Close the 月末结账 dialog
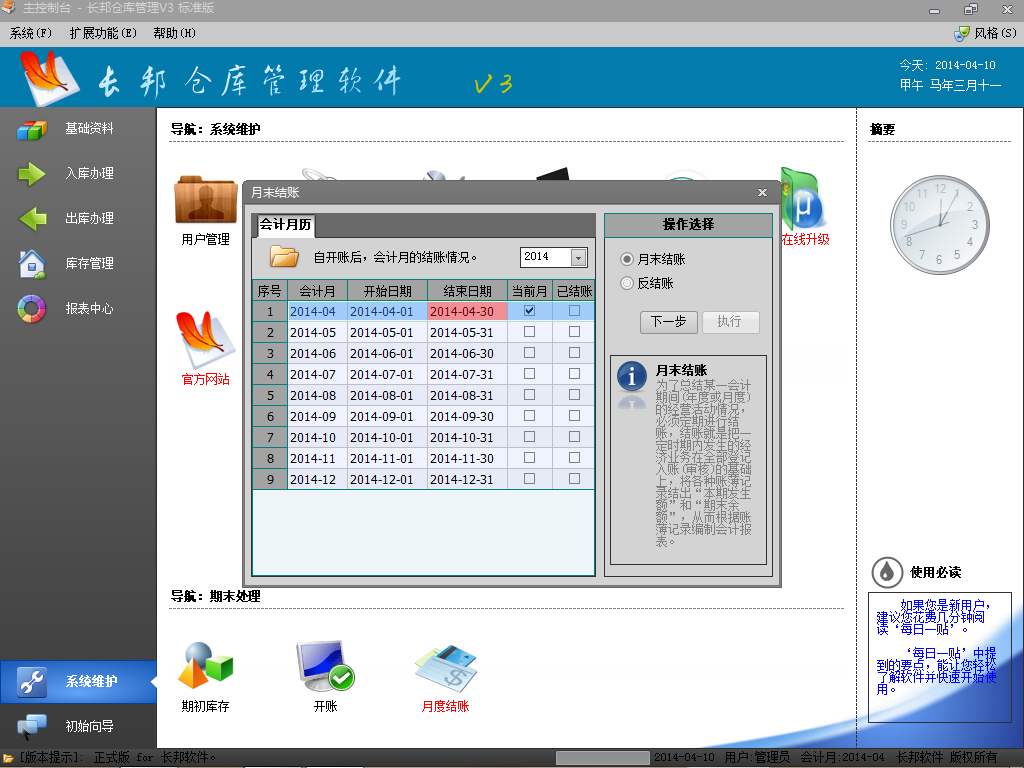The height and width of the screenshot is (768, 1024). point(762,193)
